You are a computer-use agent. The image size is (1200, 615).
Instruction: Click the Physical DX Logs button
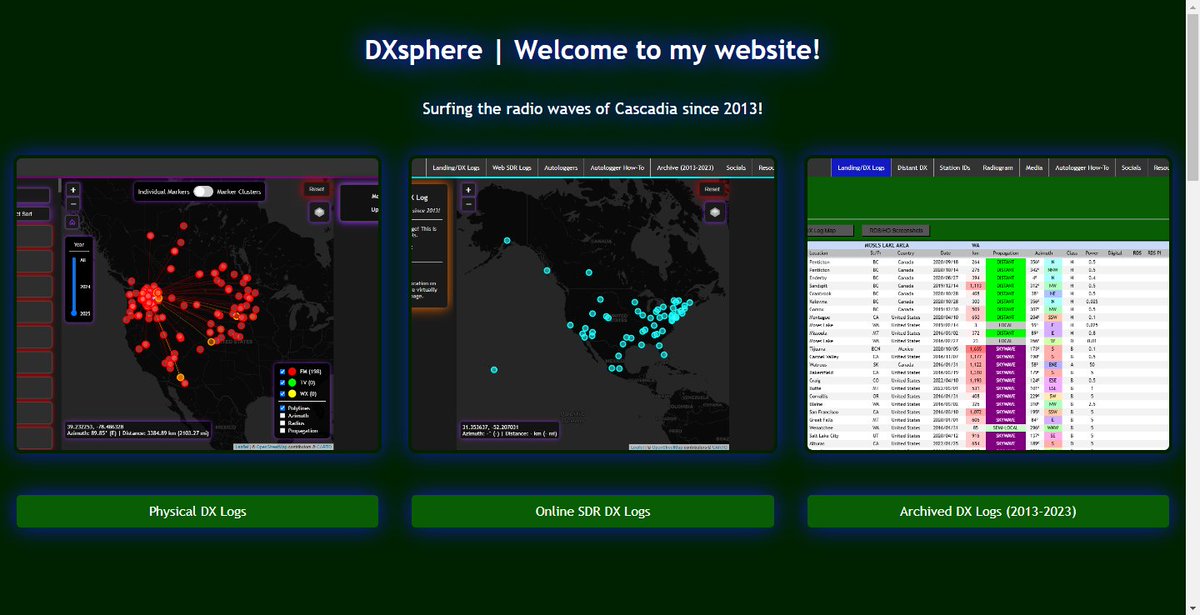pyautogui.click(x=197, y=511)
